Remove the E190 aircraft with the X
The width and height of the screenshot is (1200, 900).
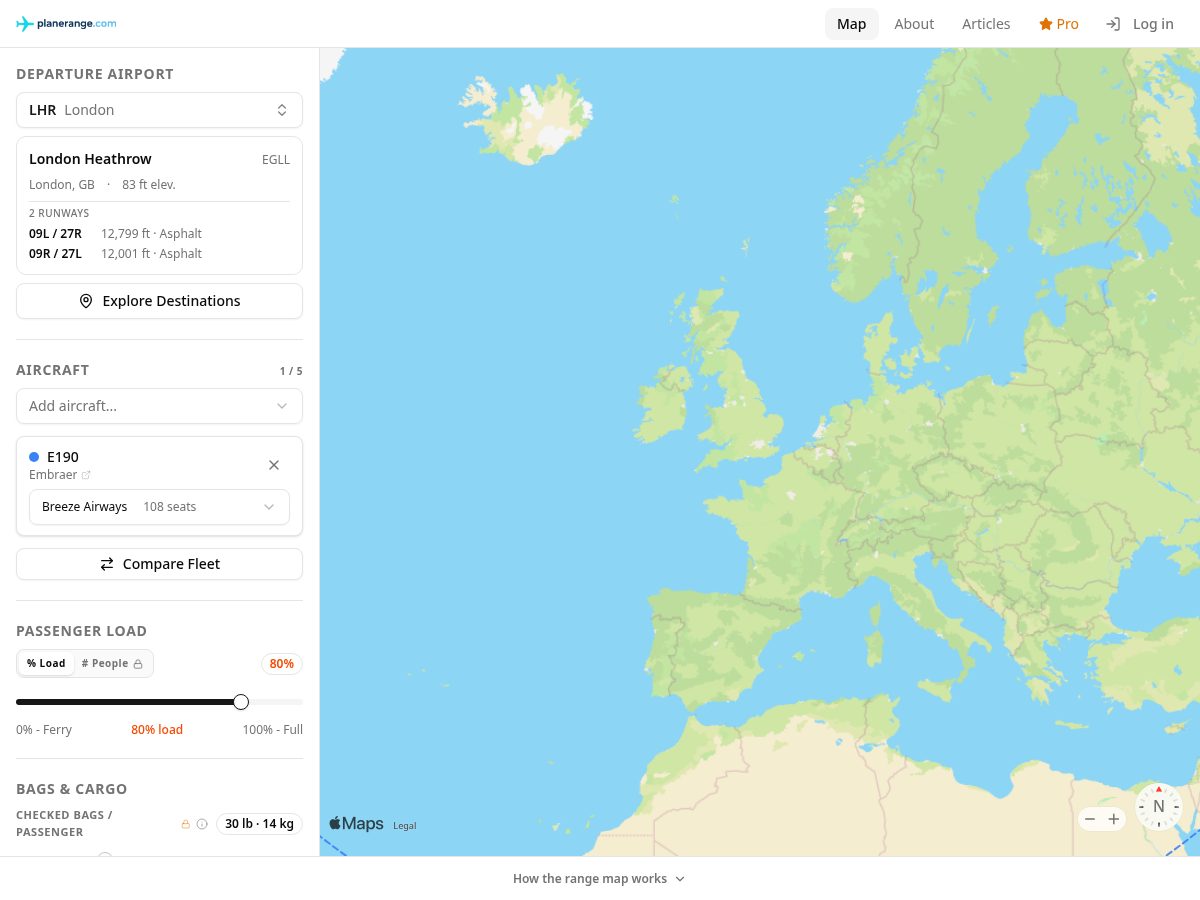pyautogui.click(x=274, y=465)
